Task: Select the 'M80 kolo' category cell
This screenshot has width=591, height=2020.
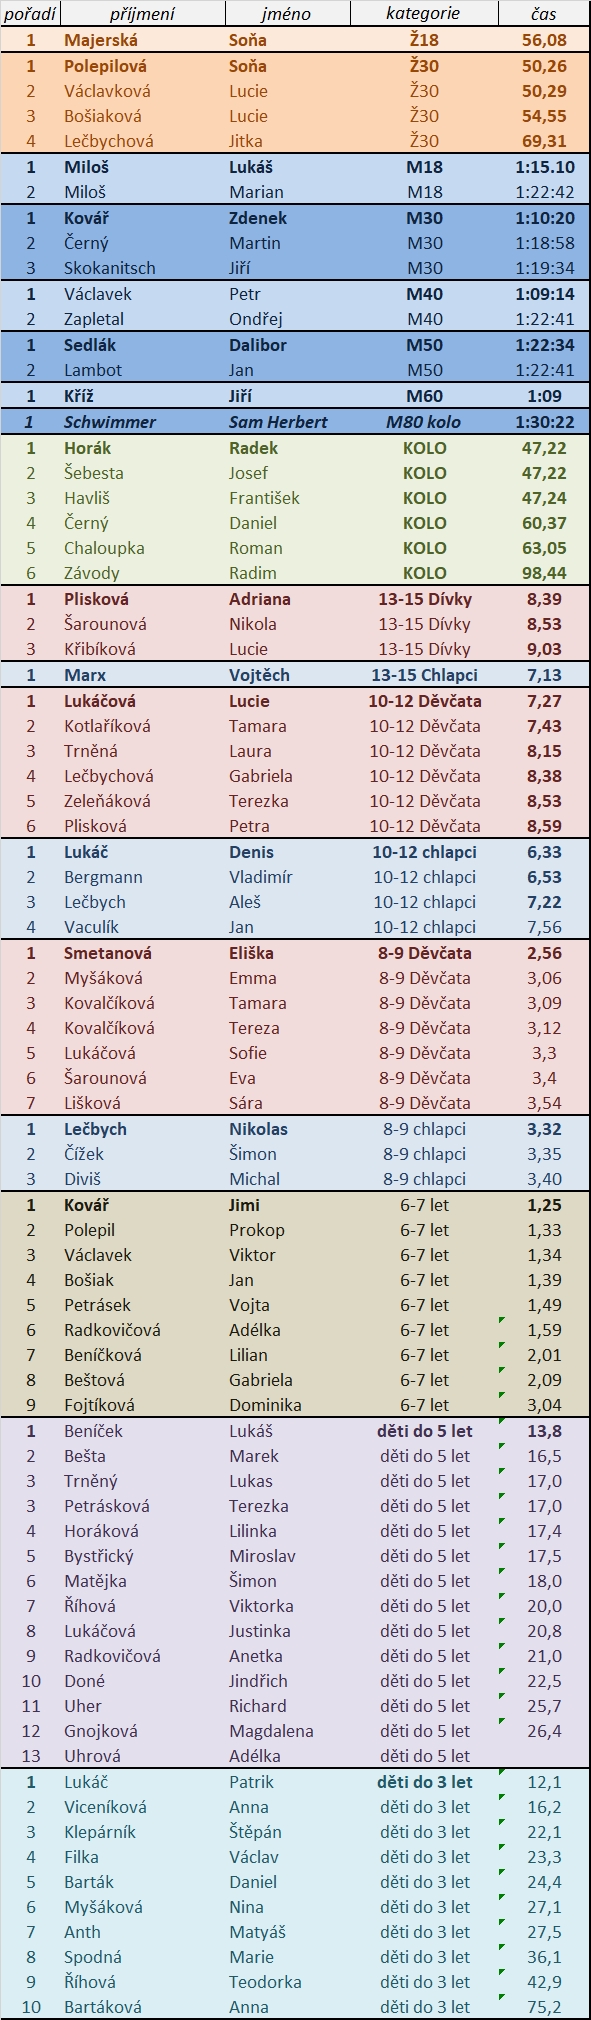Action: point(424,422)
